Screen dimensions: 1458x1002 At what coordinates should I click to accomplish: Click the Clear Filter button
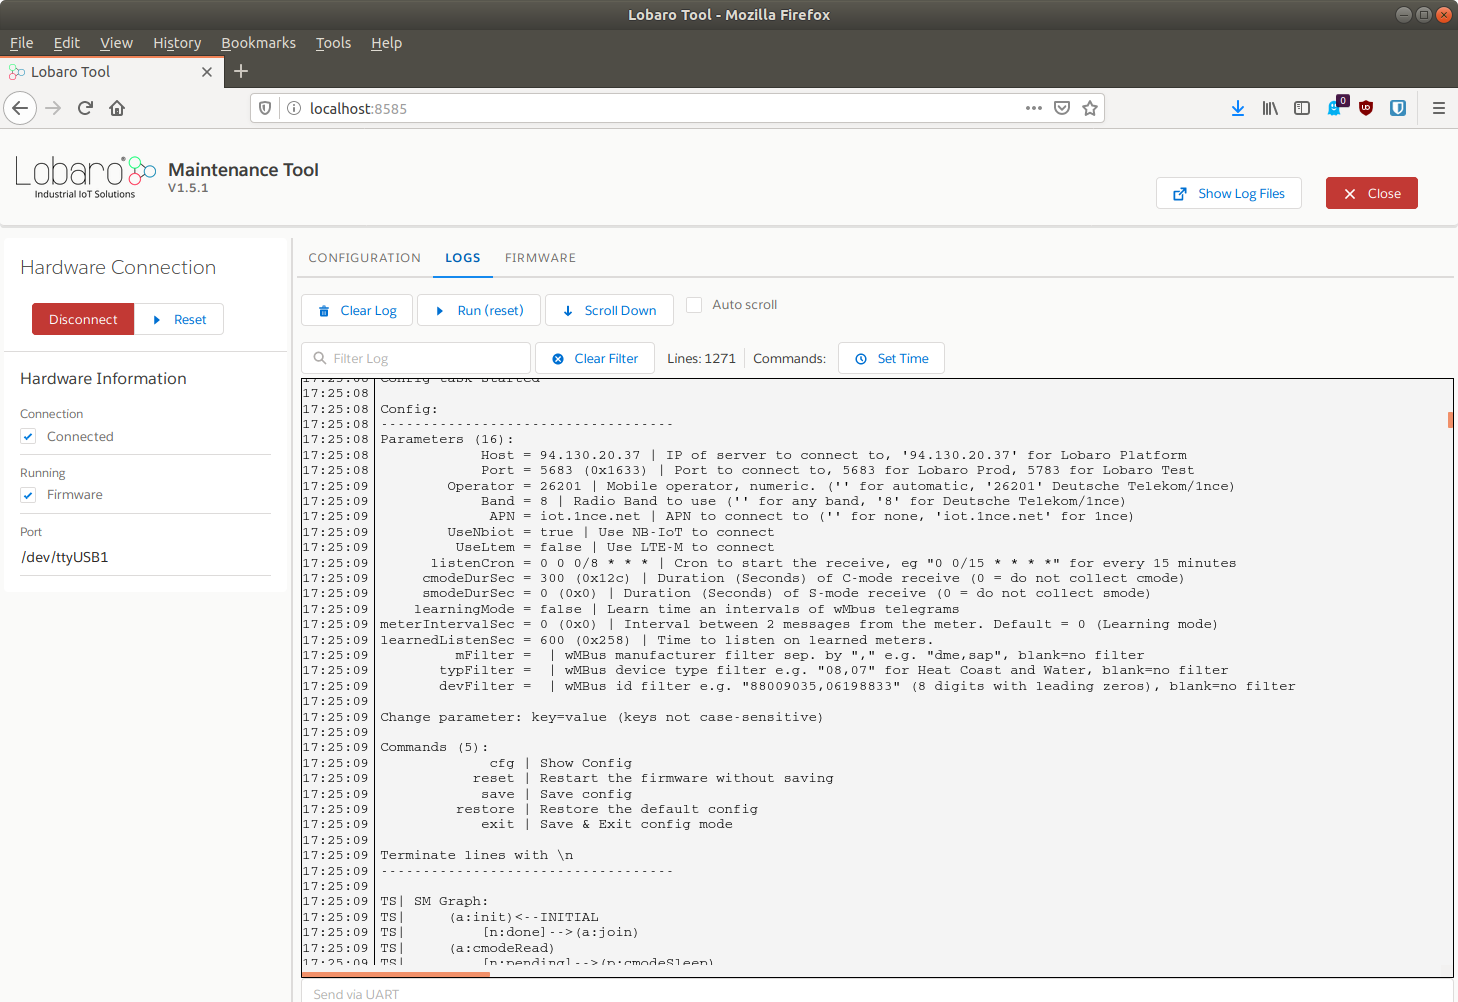pyautogui.click(x=595, y=358)
